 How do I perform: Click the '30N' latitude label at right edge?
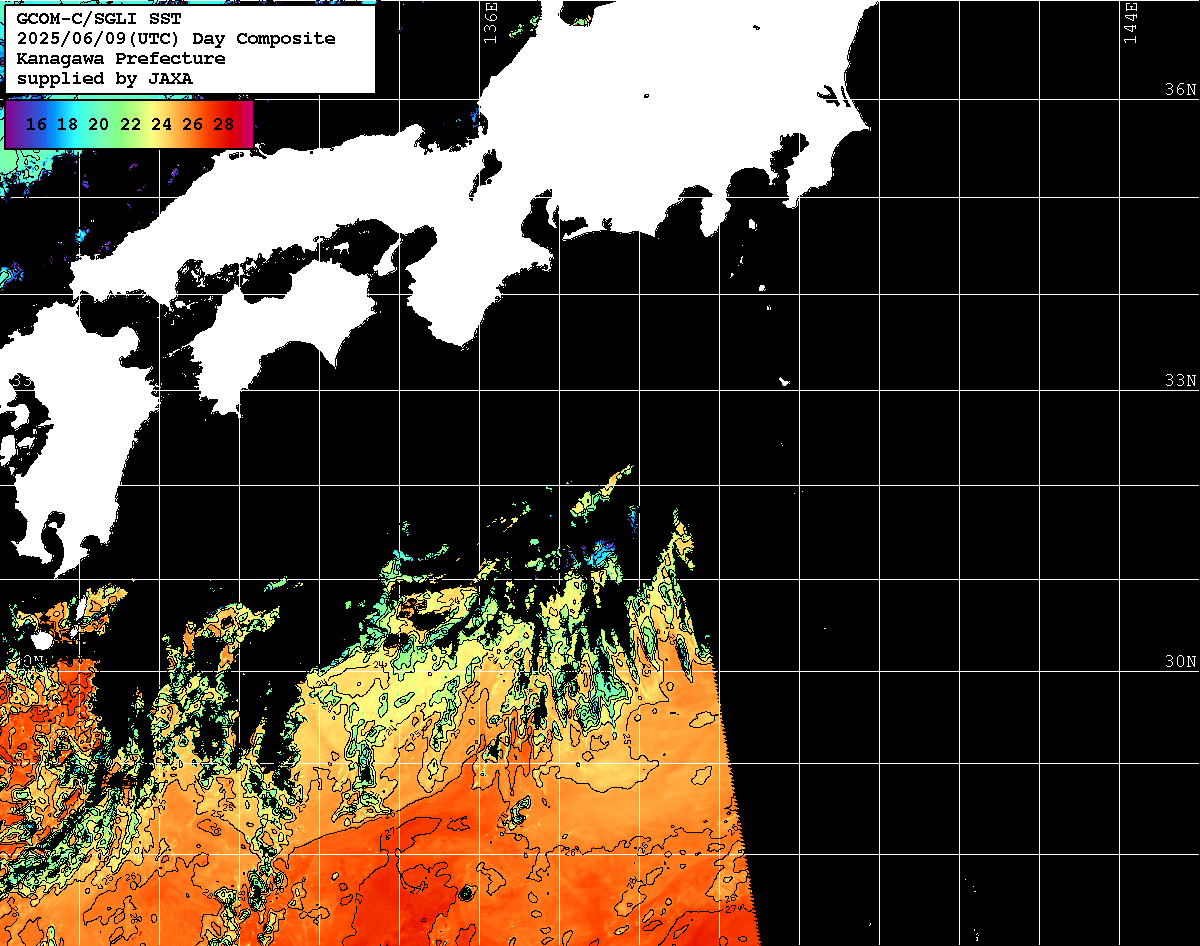[x=1180, y=662]
